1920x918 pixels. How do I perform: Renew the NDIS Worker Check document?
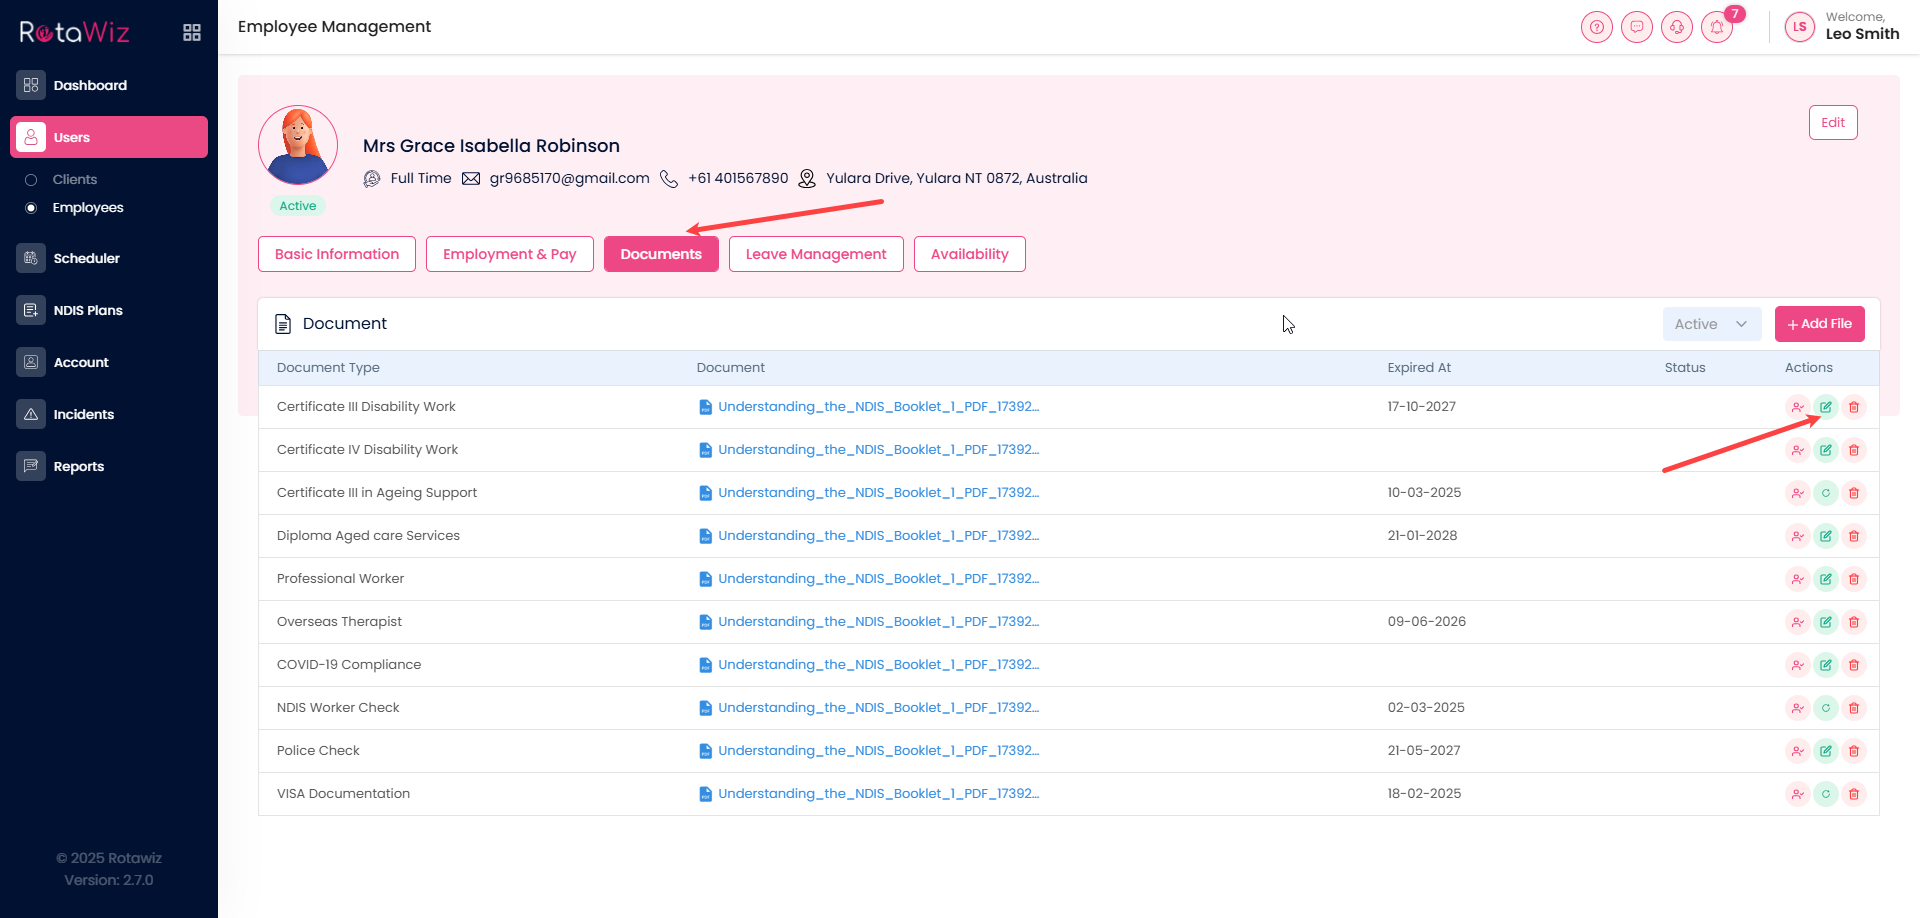[1825, 708]
